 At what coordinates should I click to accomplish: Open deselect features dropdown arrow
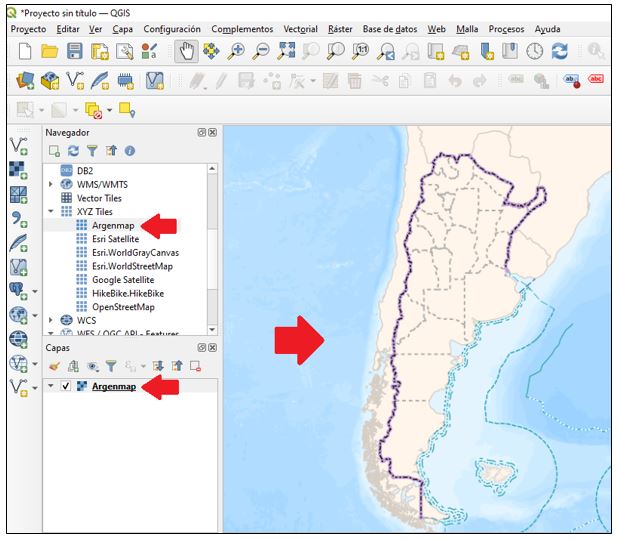coord(110,110)
